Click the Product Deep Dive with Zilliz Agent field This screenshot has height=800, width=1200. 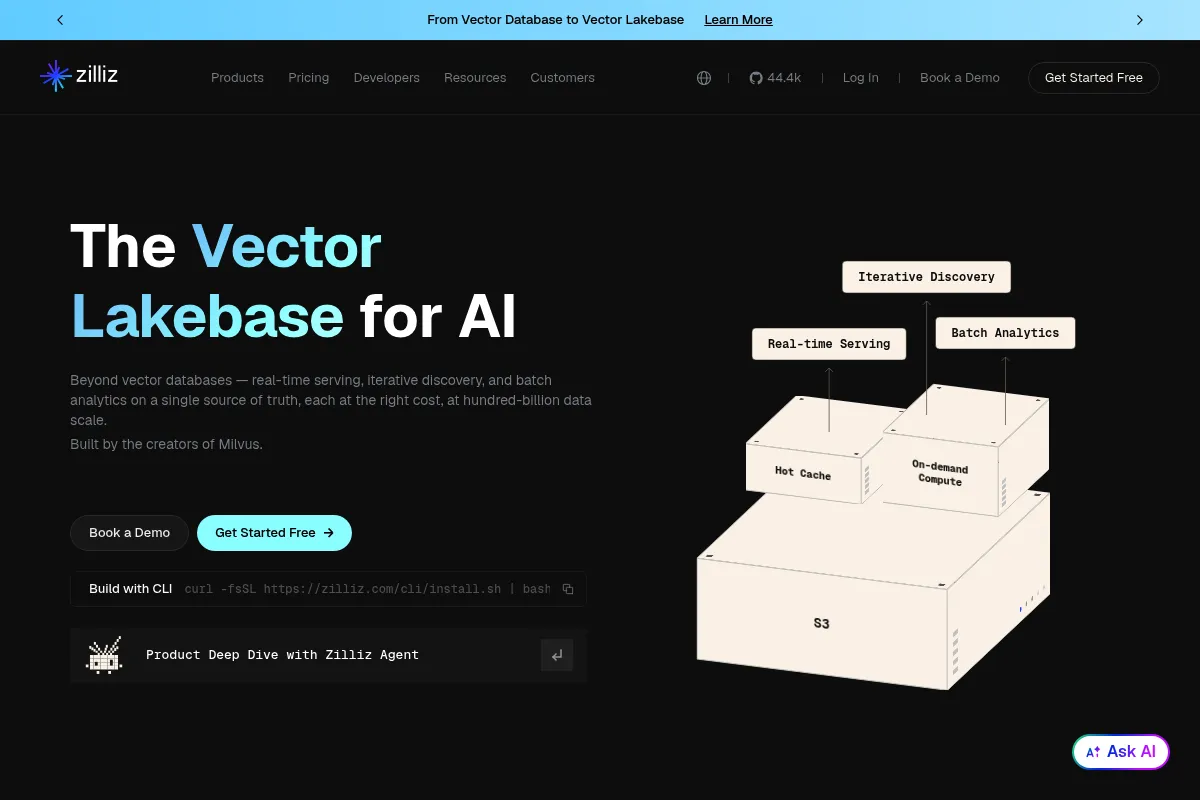(x=328, y=655)
